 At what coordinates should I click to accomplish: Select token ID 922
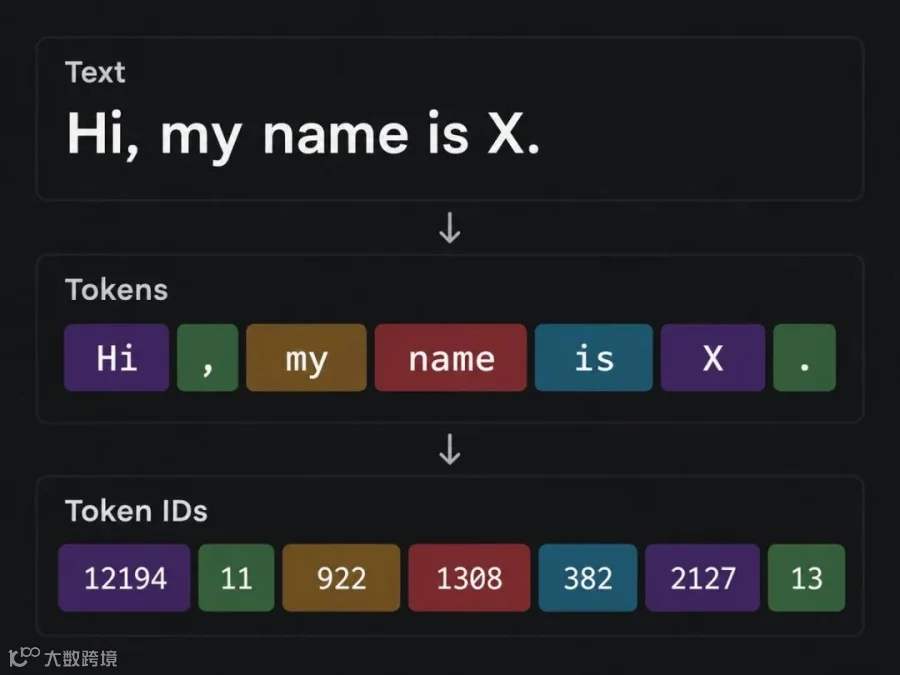(342, 578)
